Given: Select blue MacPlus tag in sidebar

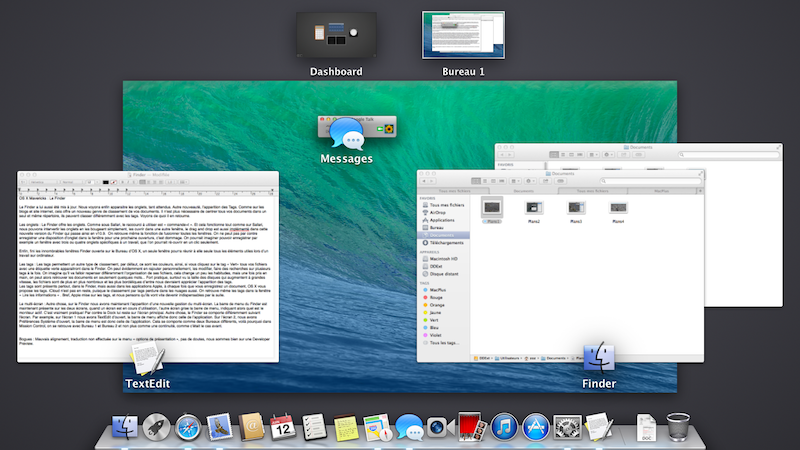Looking at the screenshot, I should [x=437, y=290].
